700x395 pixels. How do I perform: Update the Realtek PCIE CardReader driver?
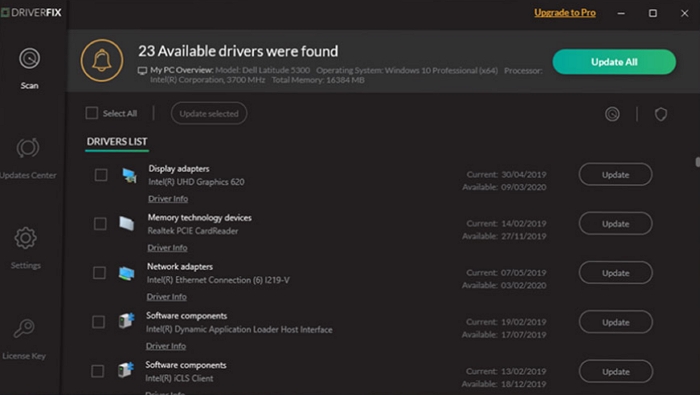click(616, 224)
